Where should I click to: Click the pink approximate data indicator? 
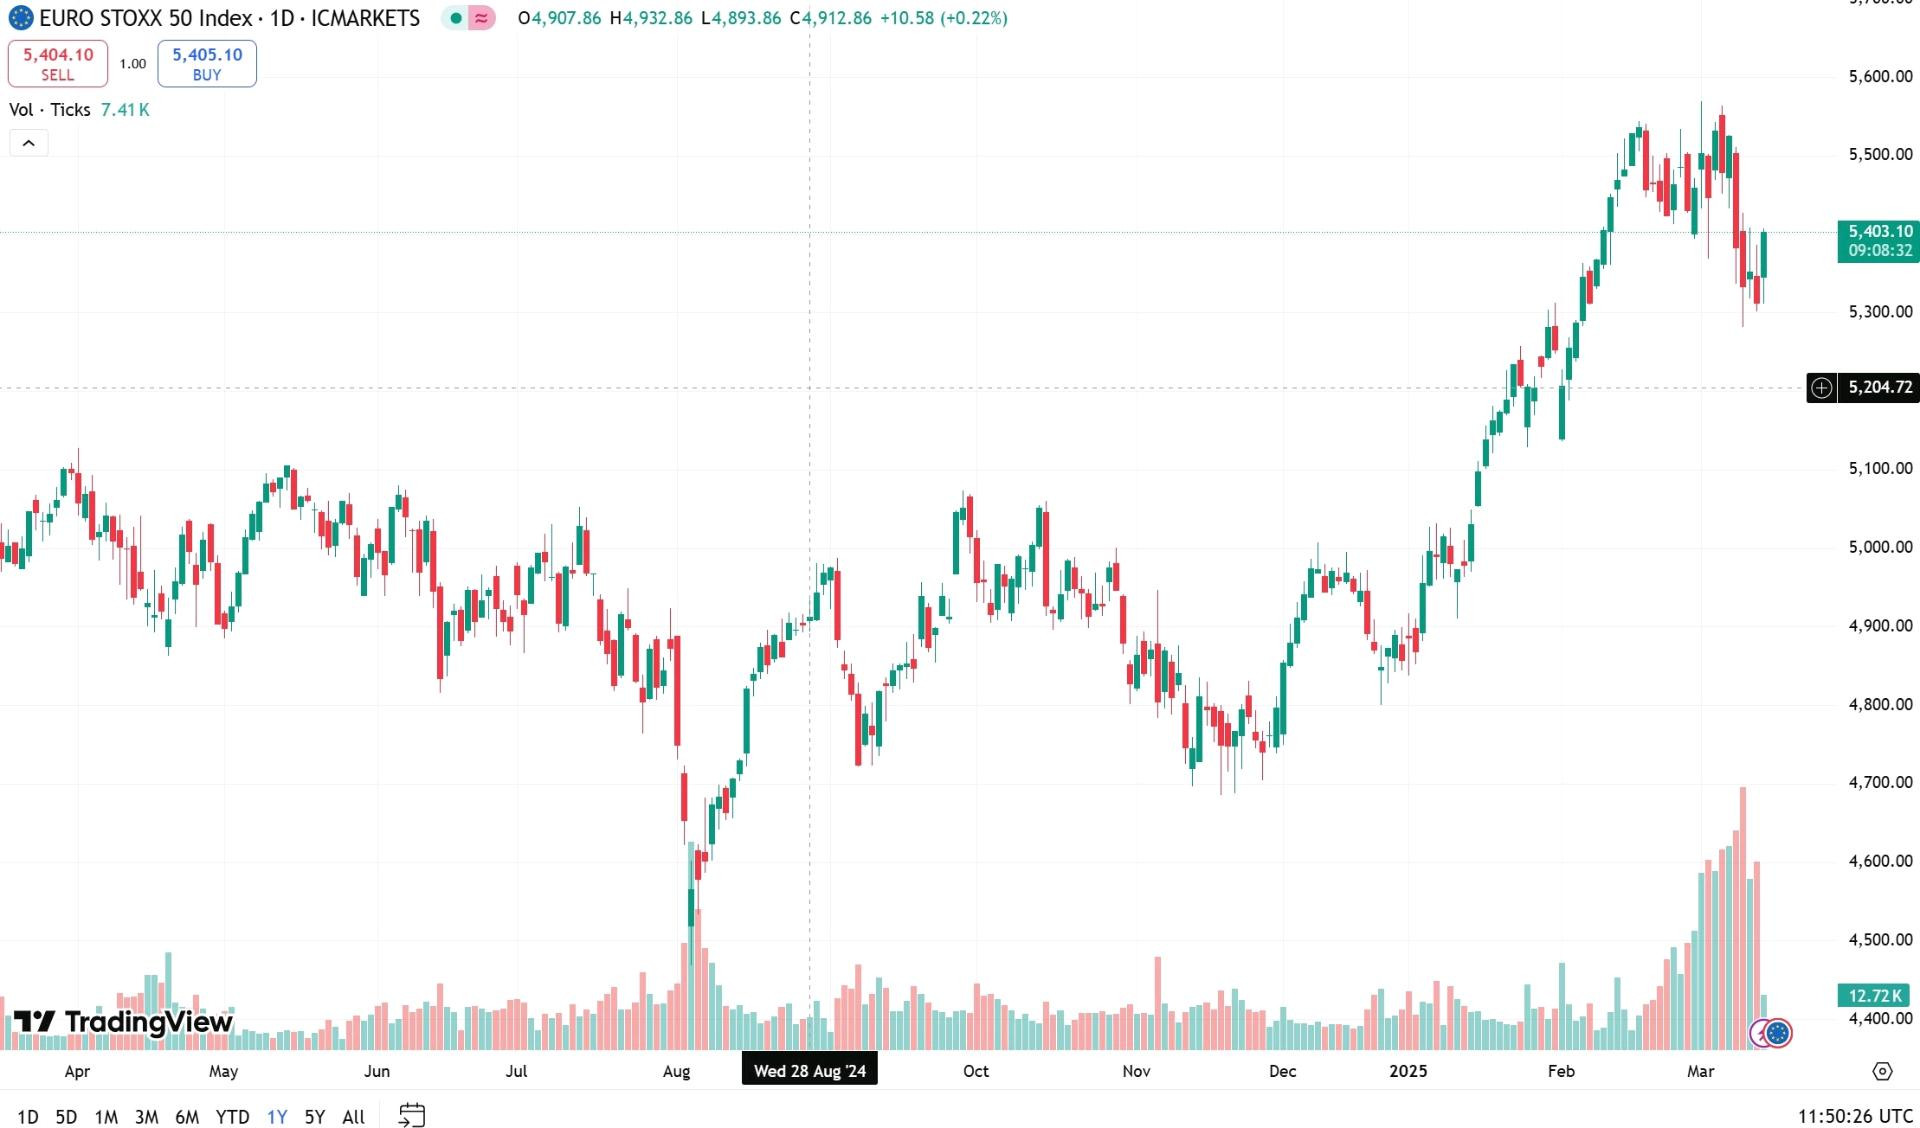click(482, 18)
